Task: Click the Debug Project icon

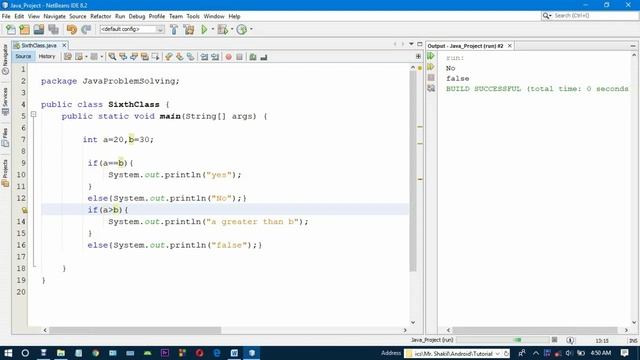Action: coord(223,29)
